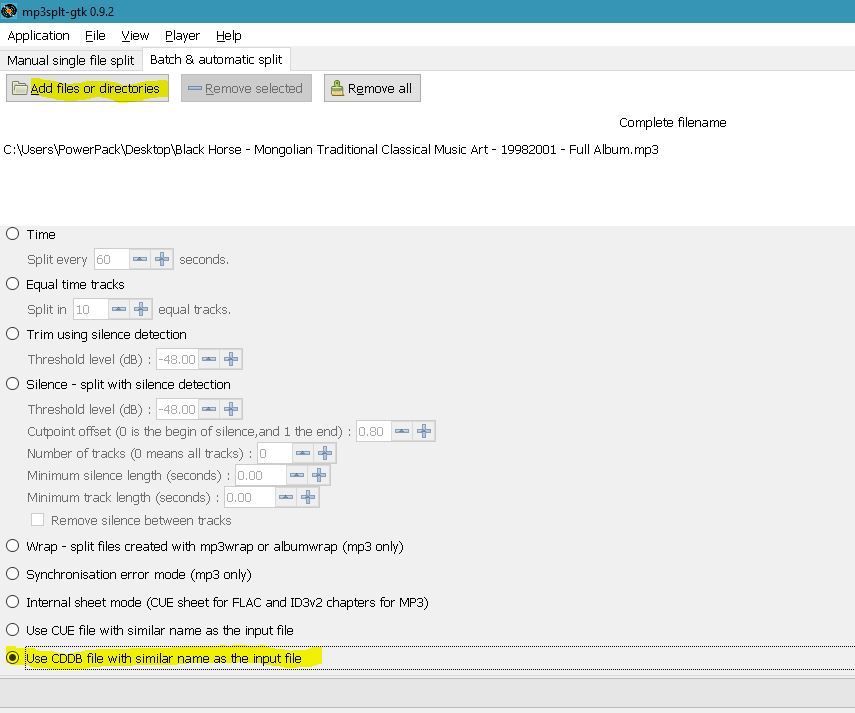Select the Equal time tracks radio button
Screen dimensions: 855x713
click(13, 284)
